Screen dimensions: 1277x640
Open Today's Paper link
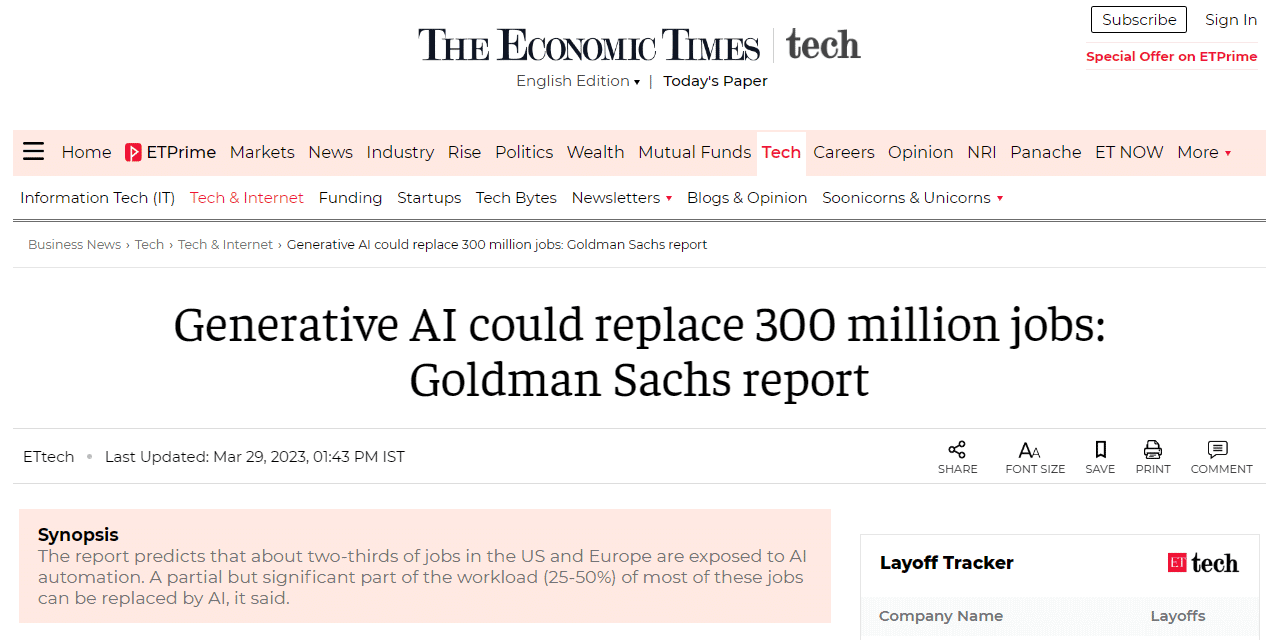point(715,81)
